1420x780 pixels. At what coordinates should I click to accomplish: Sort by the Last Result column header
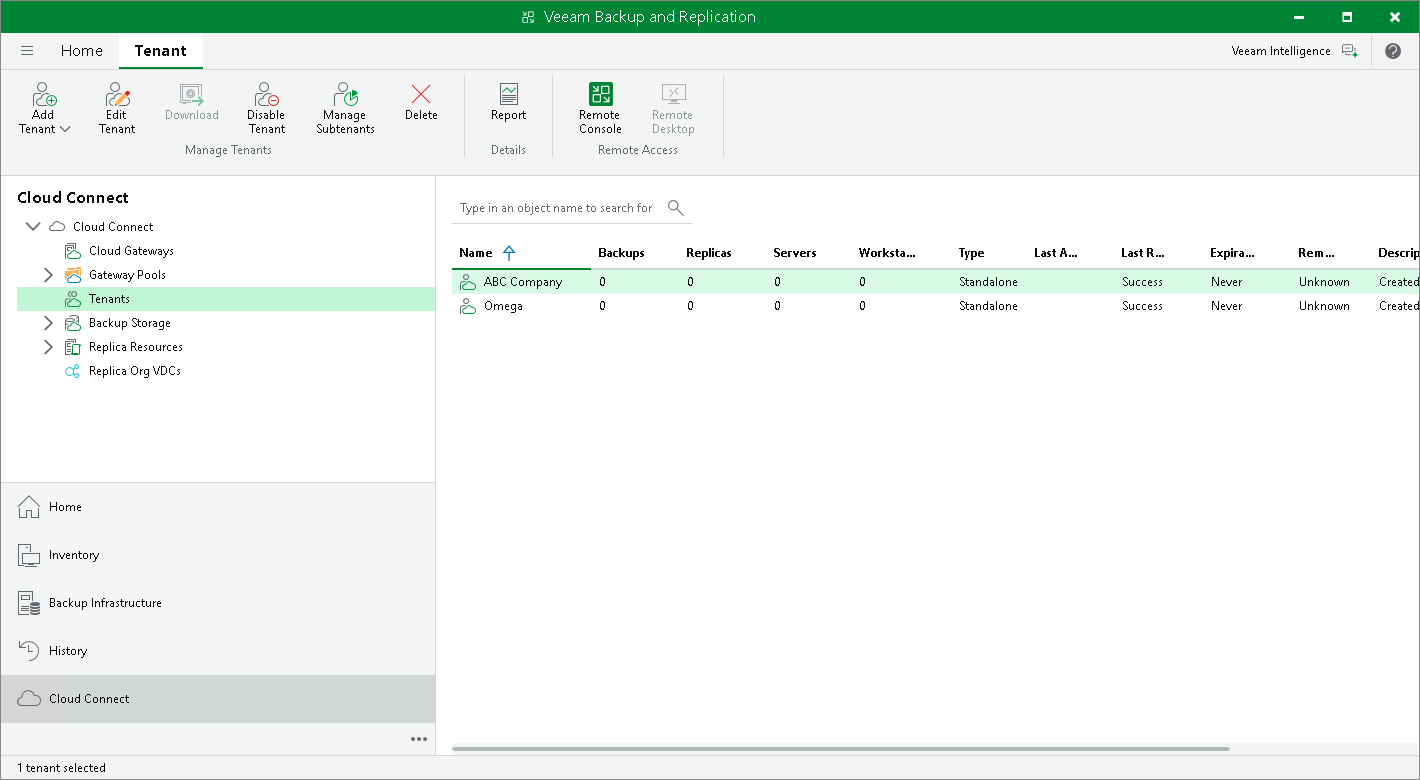[x=1143, y=253]
